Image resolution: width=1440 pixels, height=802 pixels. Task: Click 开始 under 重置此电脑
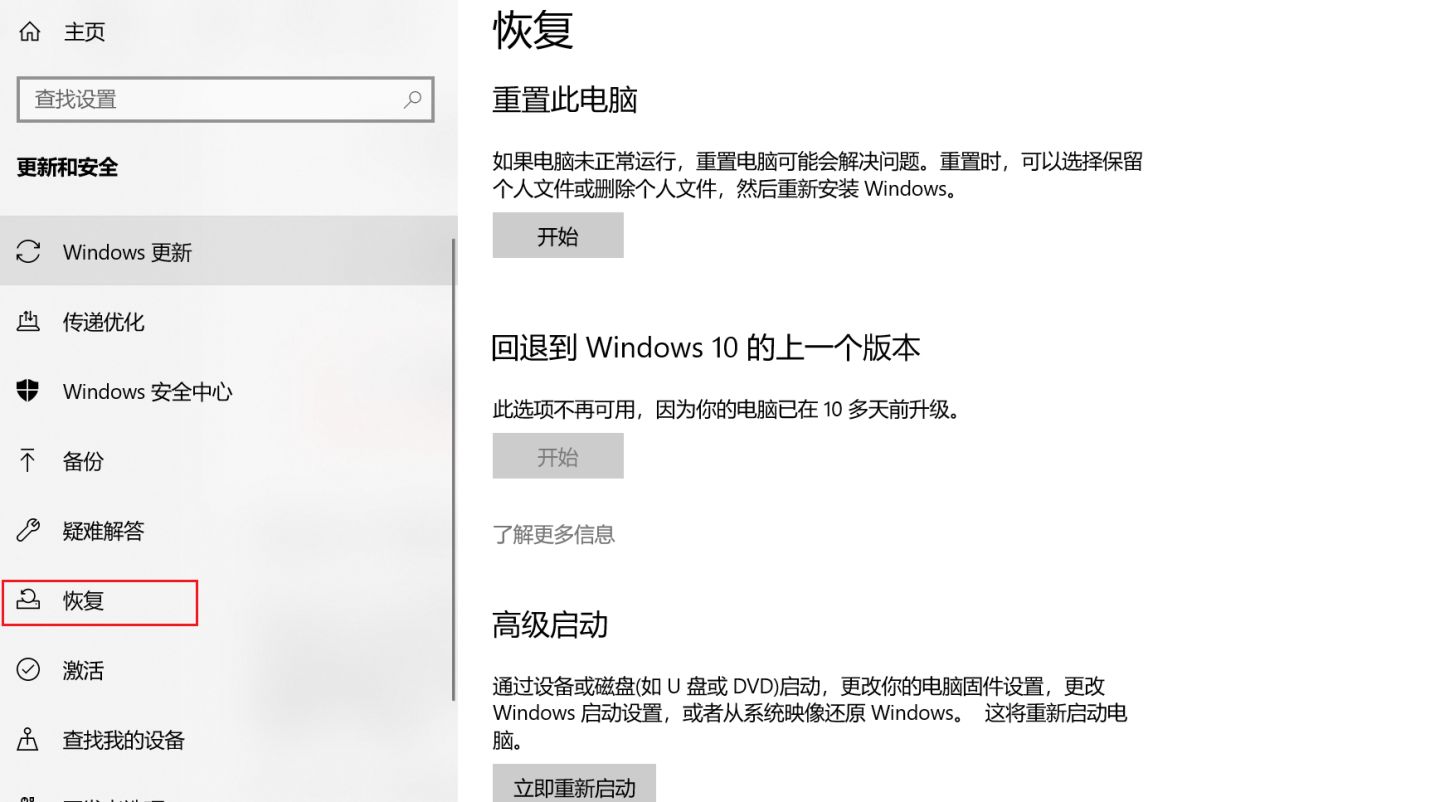557,235
